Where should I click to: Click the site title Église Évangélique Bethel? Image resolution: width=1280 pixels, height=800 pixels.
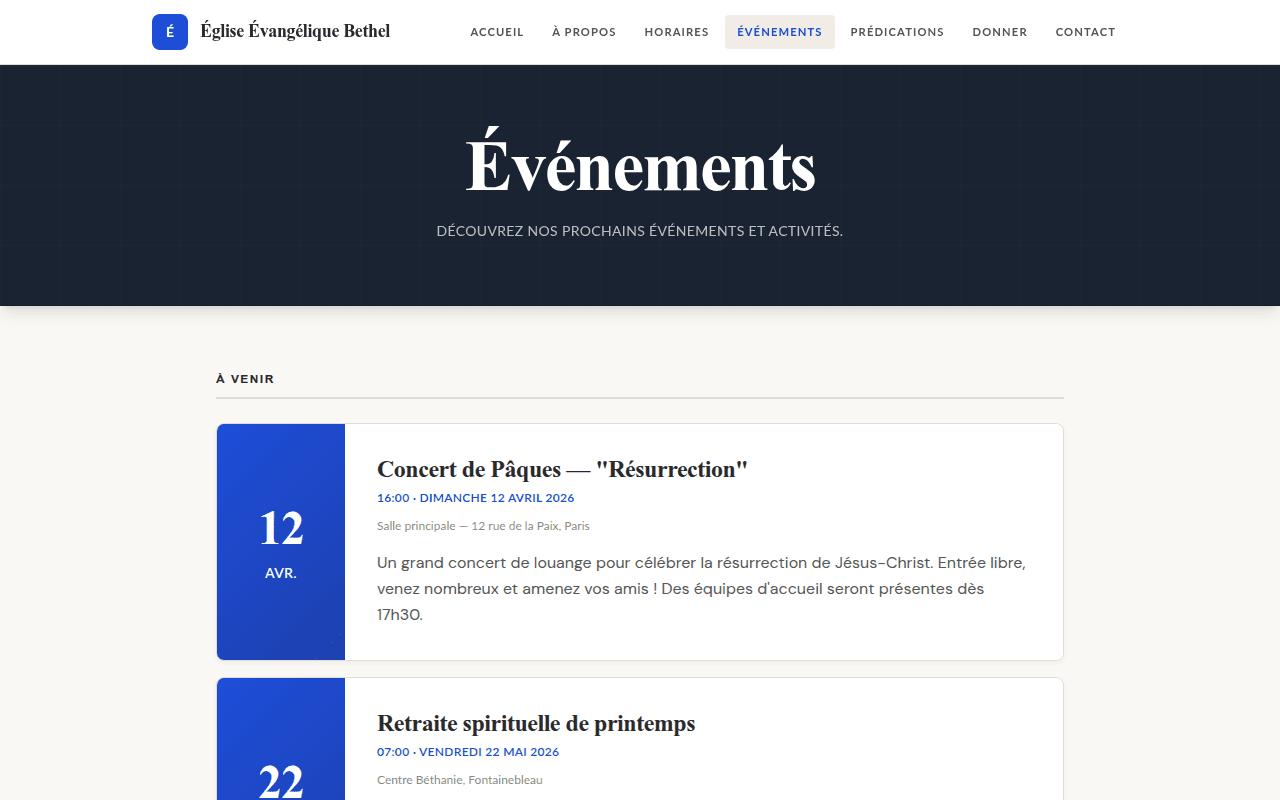[295, 31]
